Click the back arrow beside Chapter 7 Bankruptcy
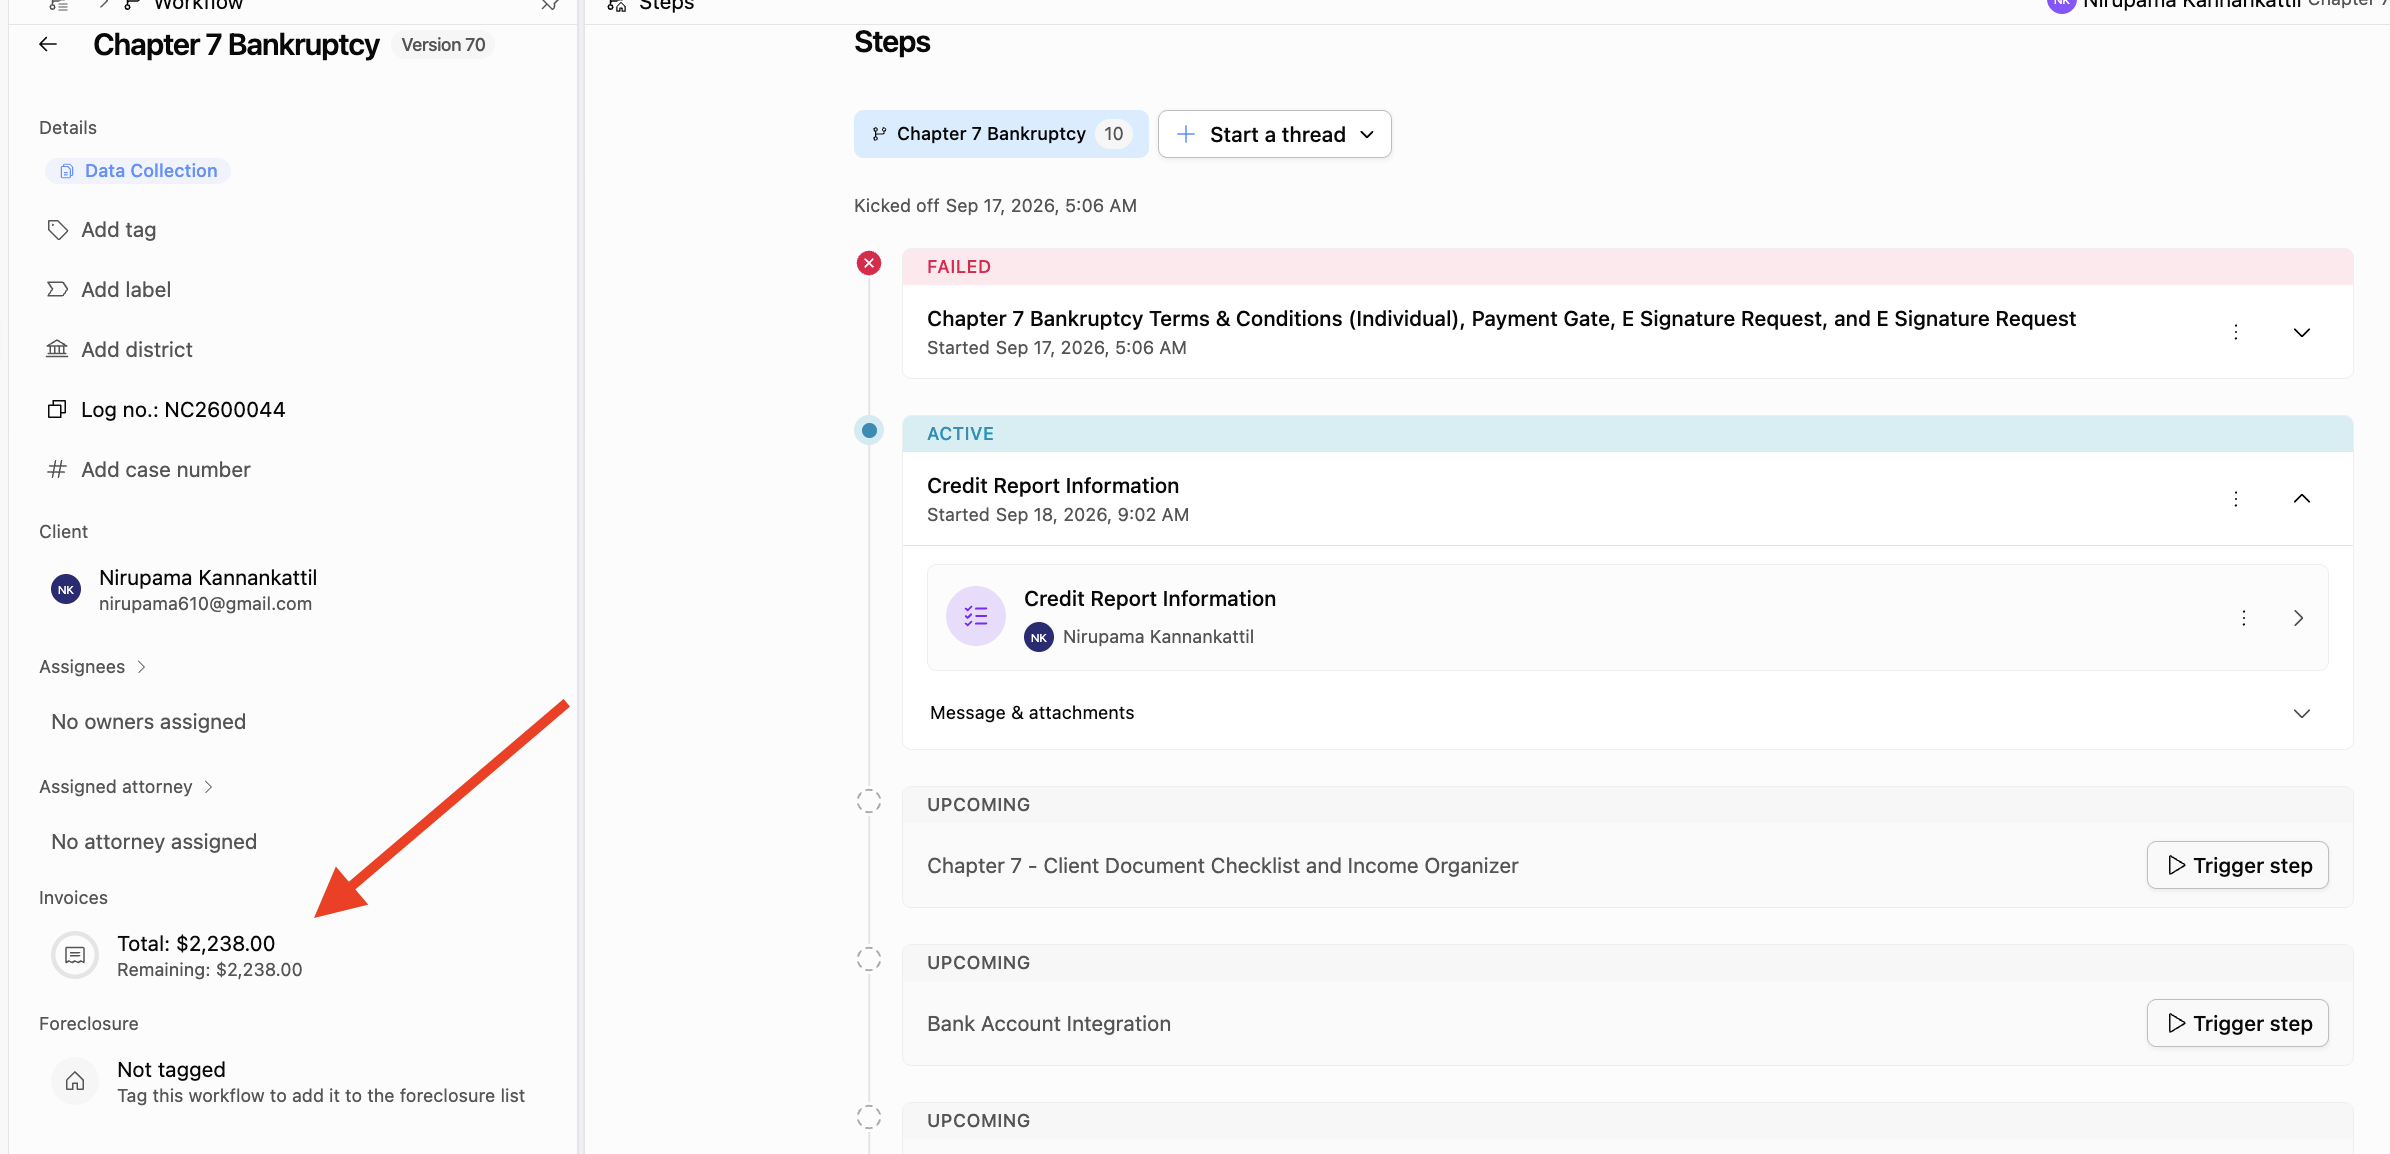The image size is (2390, 1154). click(48, 45)
